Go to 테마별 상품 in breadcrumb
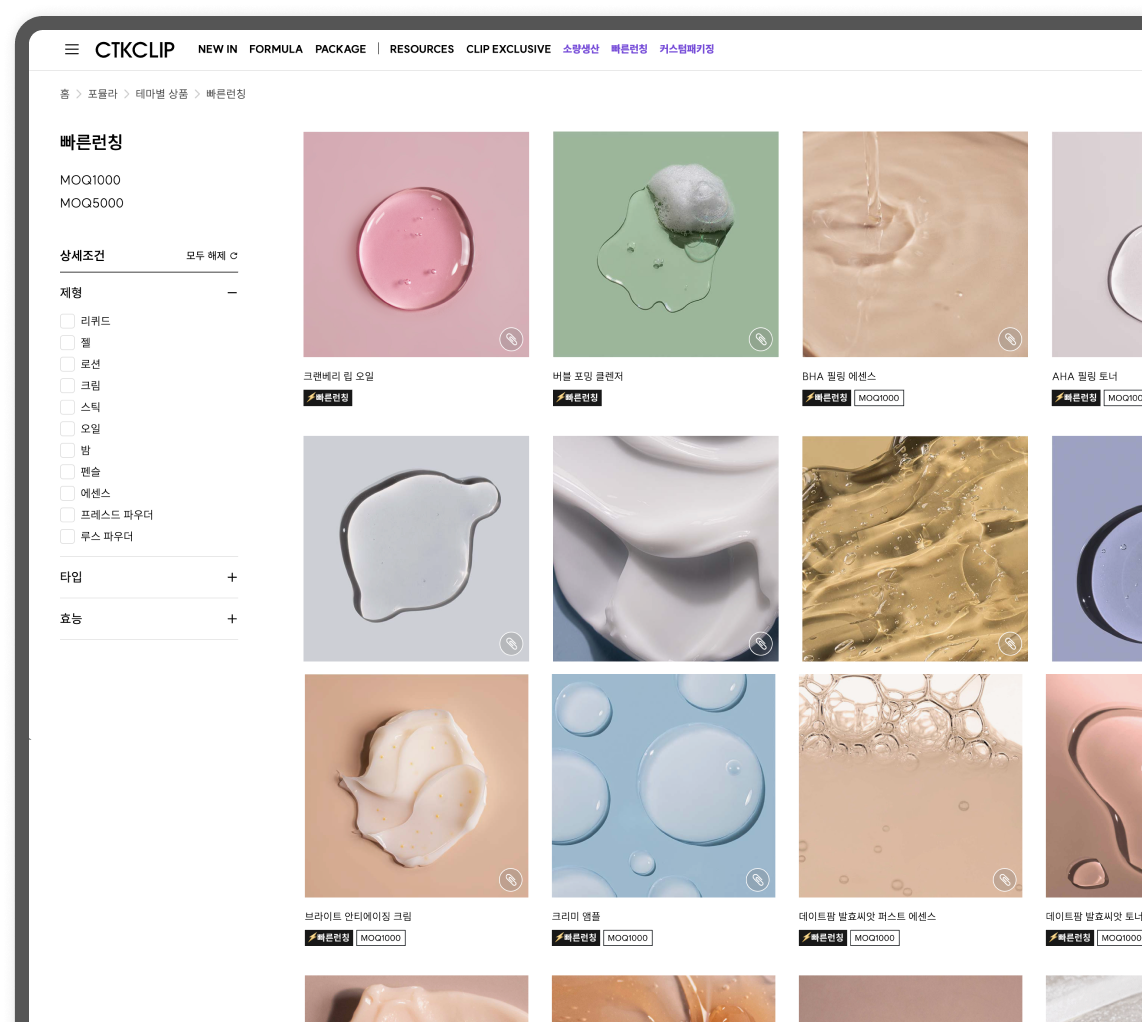This screenshot has height=1022, width=1142. click(162, 94)
